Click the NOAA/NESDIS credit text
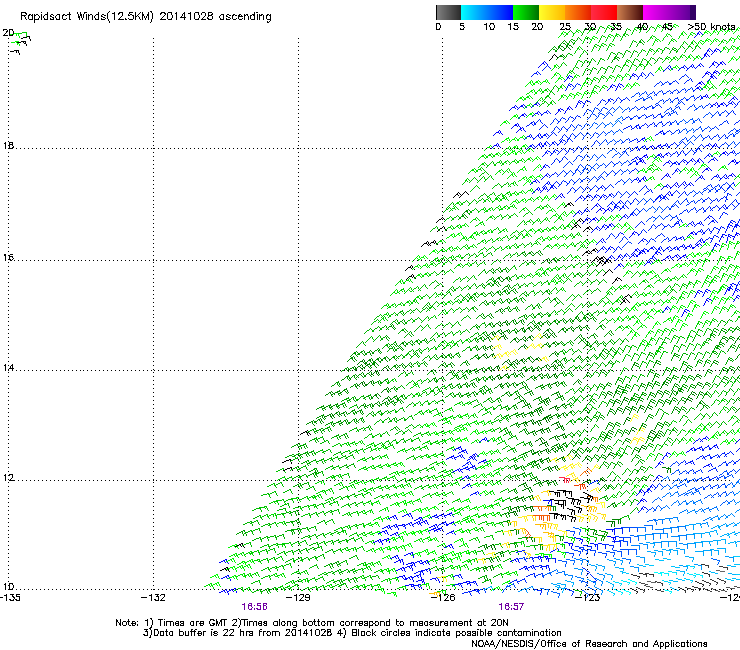This screenshot has width=740, height=650. 589,644
